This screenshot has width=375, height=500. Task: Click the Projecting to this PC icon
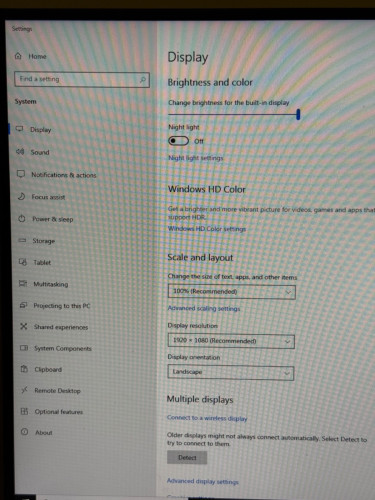point(23,305)
